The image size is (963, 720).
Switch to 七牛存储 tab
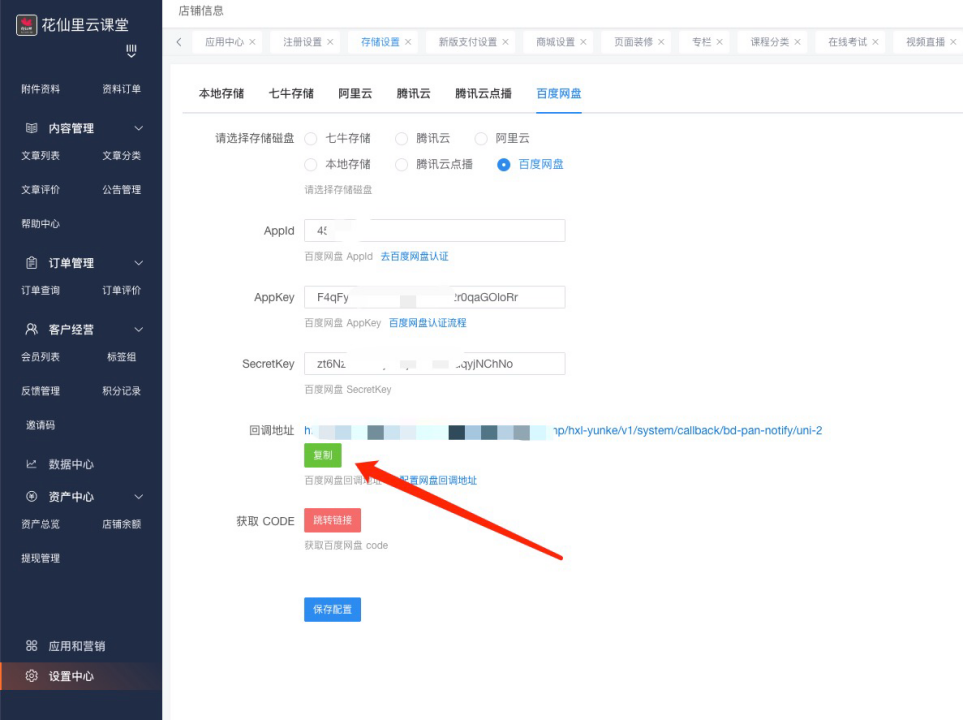291,93
